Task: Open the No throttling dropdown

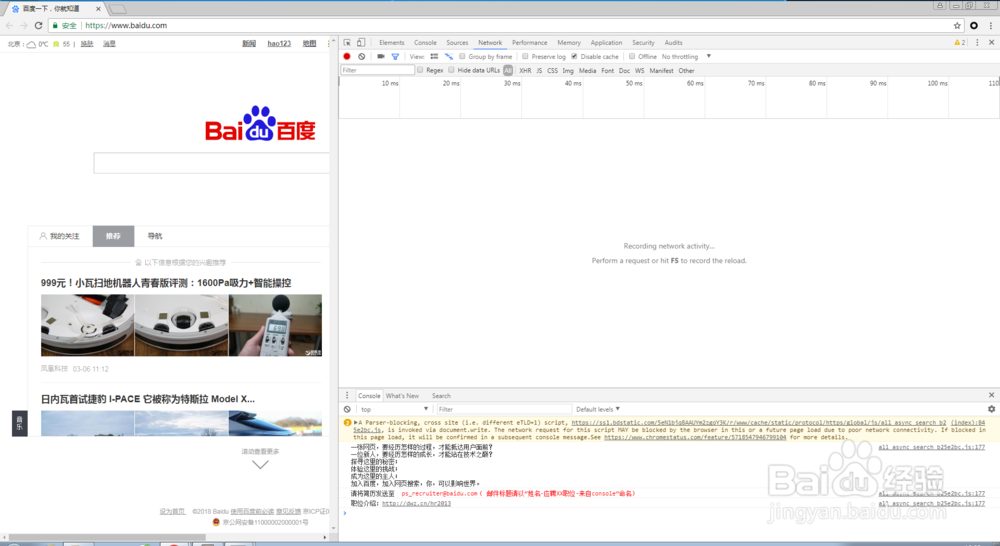Action: click(x=686, y=57)
